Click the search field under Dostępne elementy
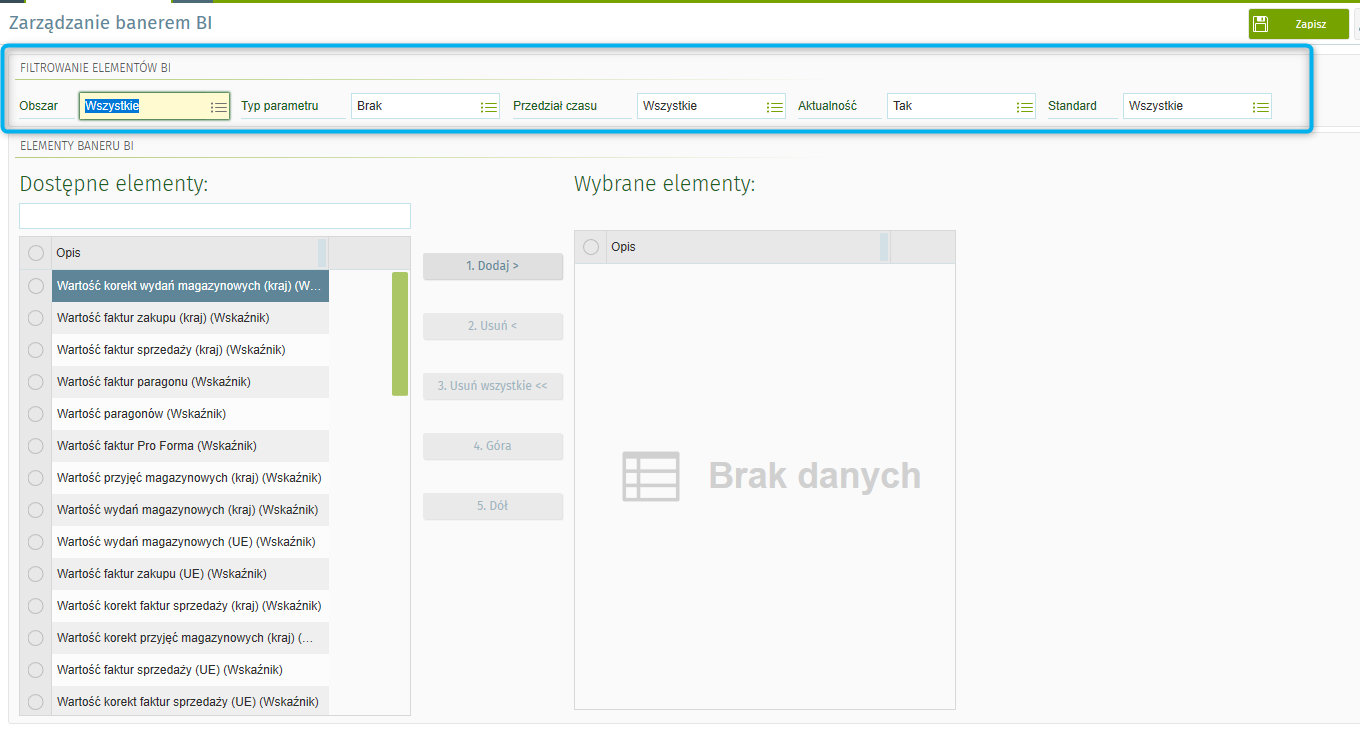This screenshot has height=756, width=1360. pyautogui.click(x=214, y=216)
